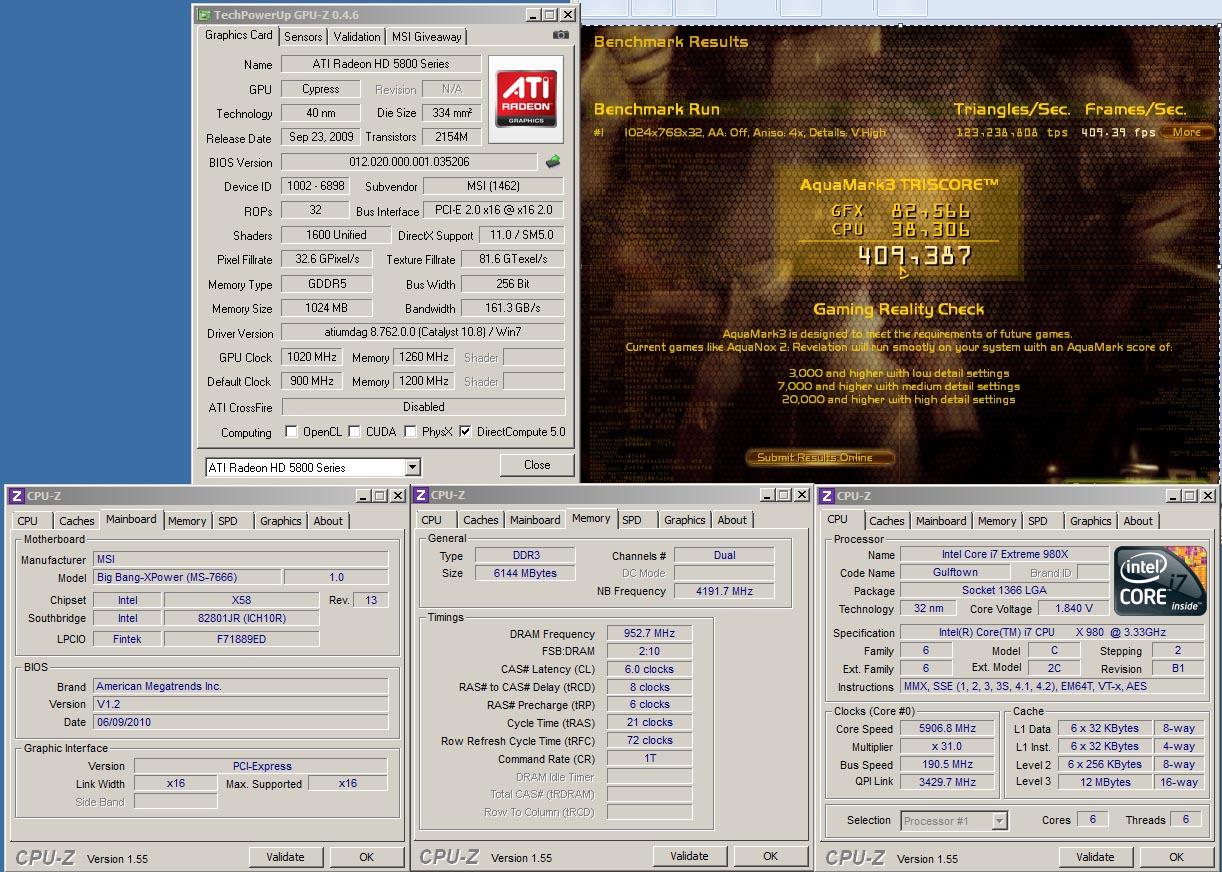Click the Release Date Sep 23, 2009 field
This screenshot has height=872, width=1222.
320,138
